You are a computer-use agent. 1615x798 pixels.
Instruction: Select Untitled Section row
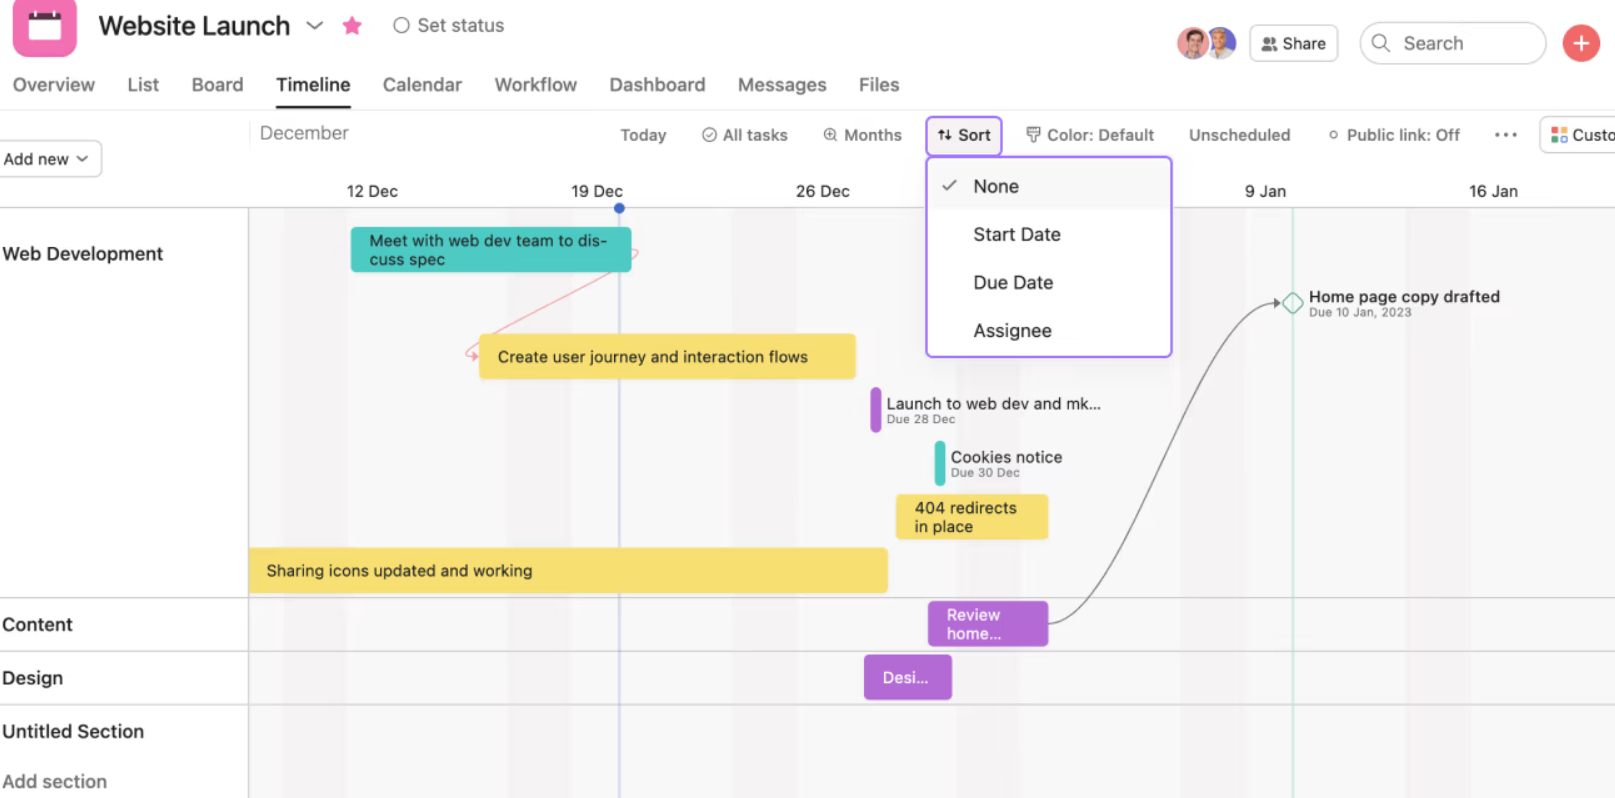pos(73,732)
